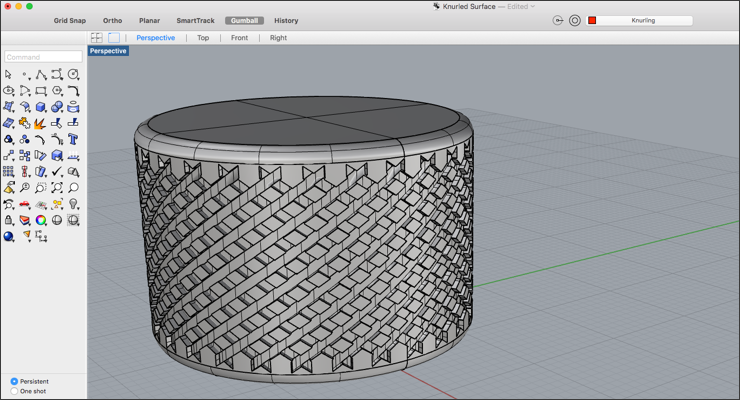Click the red car icon
This screenshot has height=400, width=740.
pos(24,204)
